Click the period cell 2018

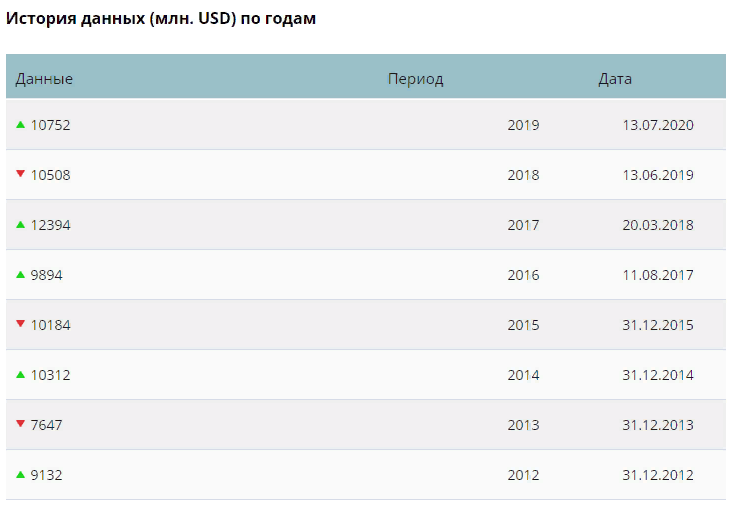click(x=523, y=175)
